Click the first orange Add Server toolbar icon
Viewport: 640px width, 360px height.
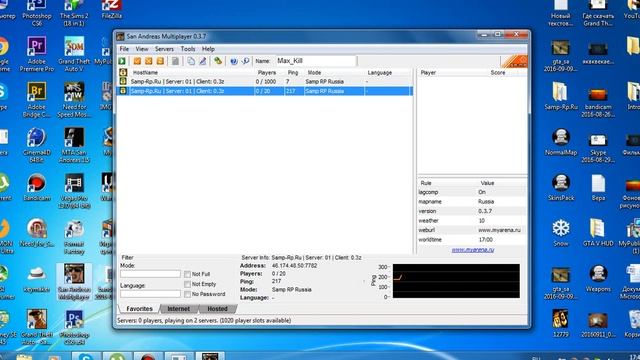coord(137,61)
